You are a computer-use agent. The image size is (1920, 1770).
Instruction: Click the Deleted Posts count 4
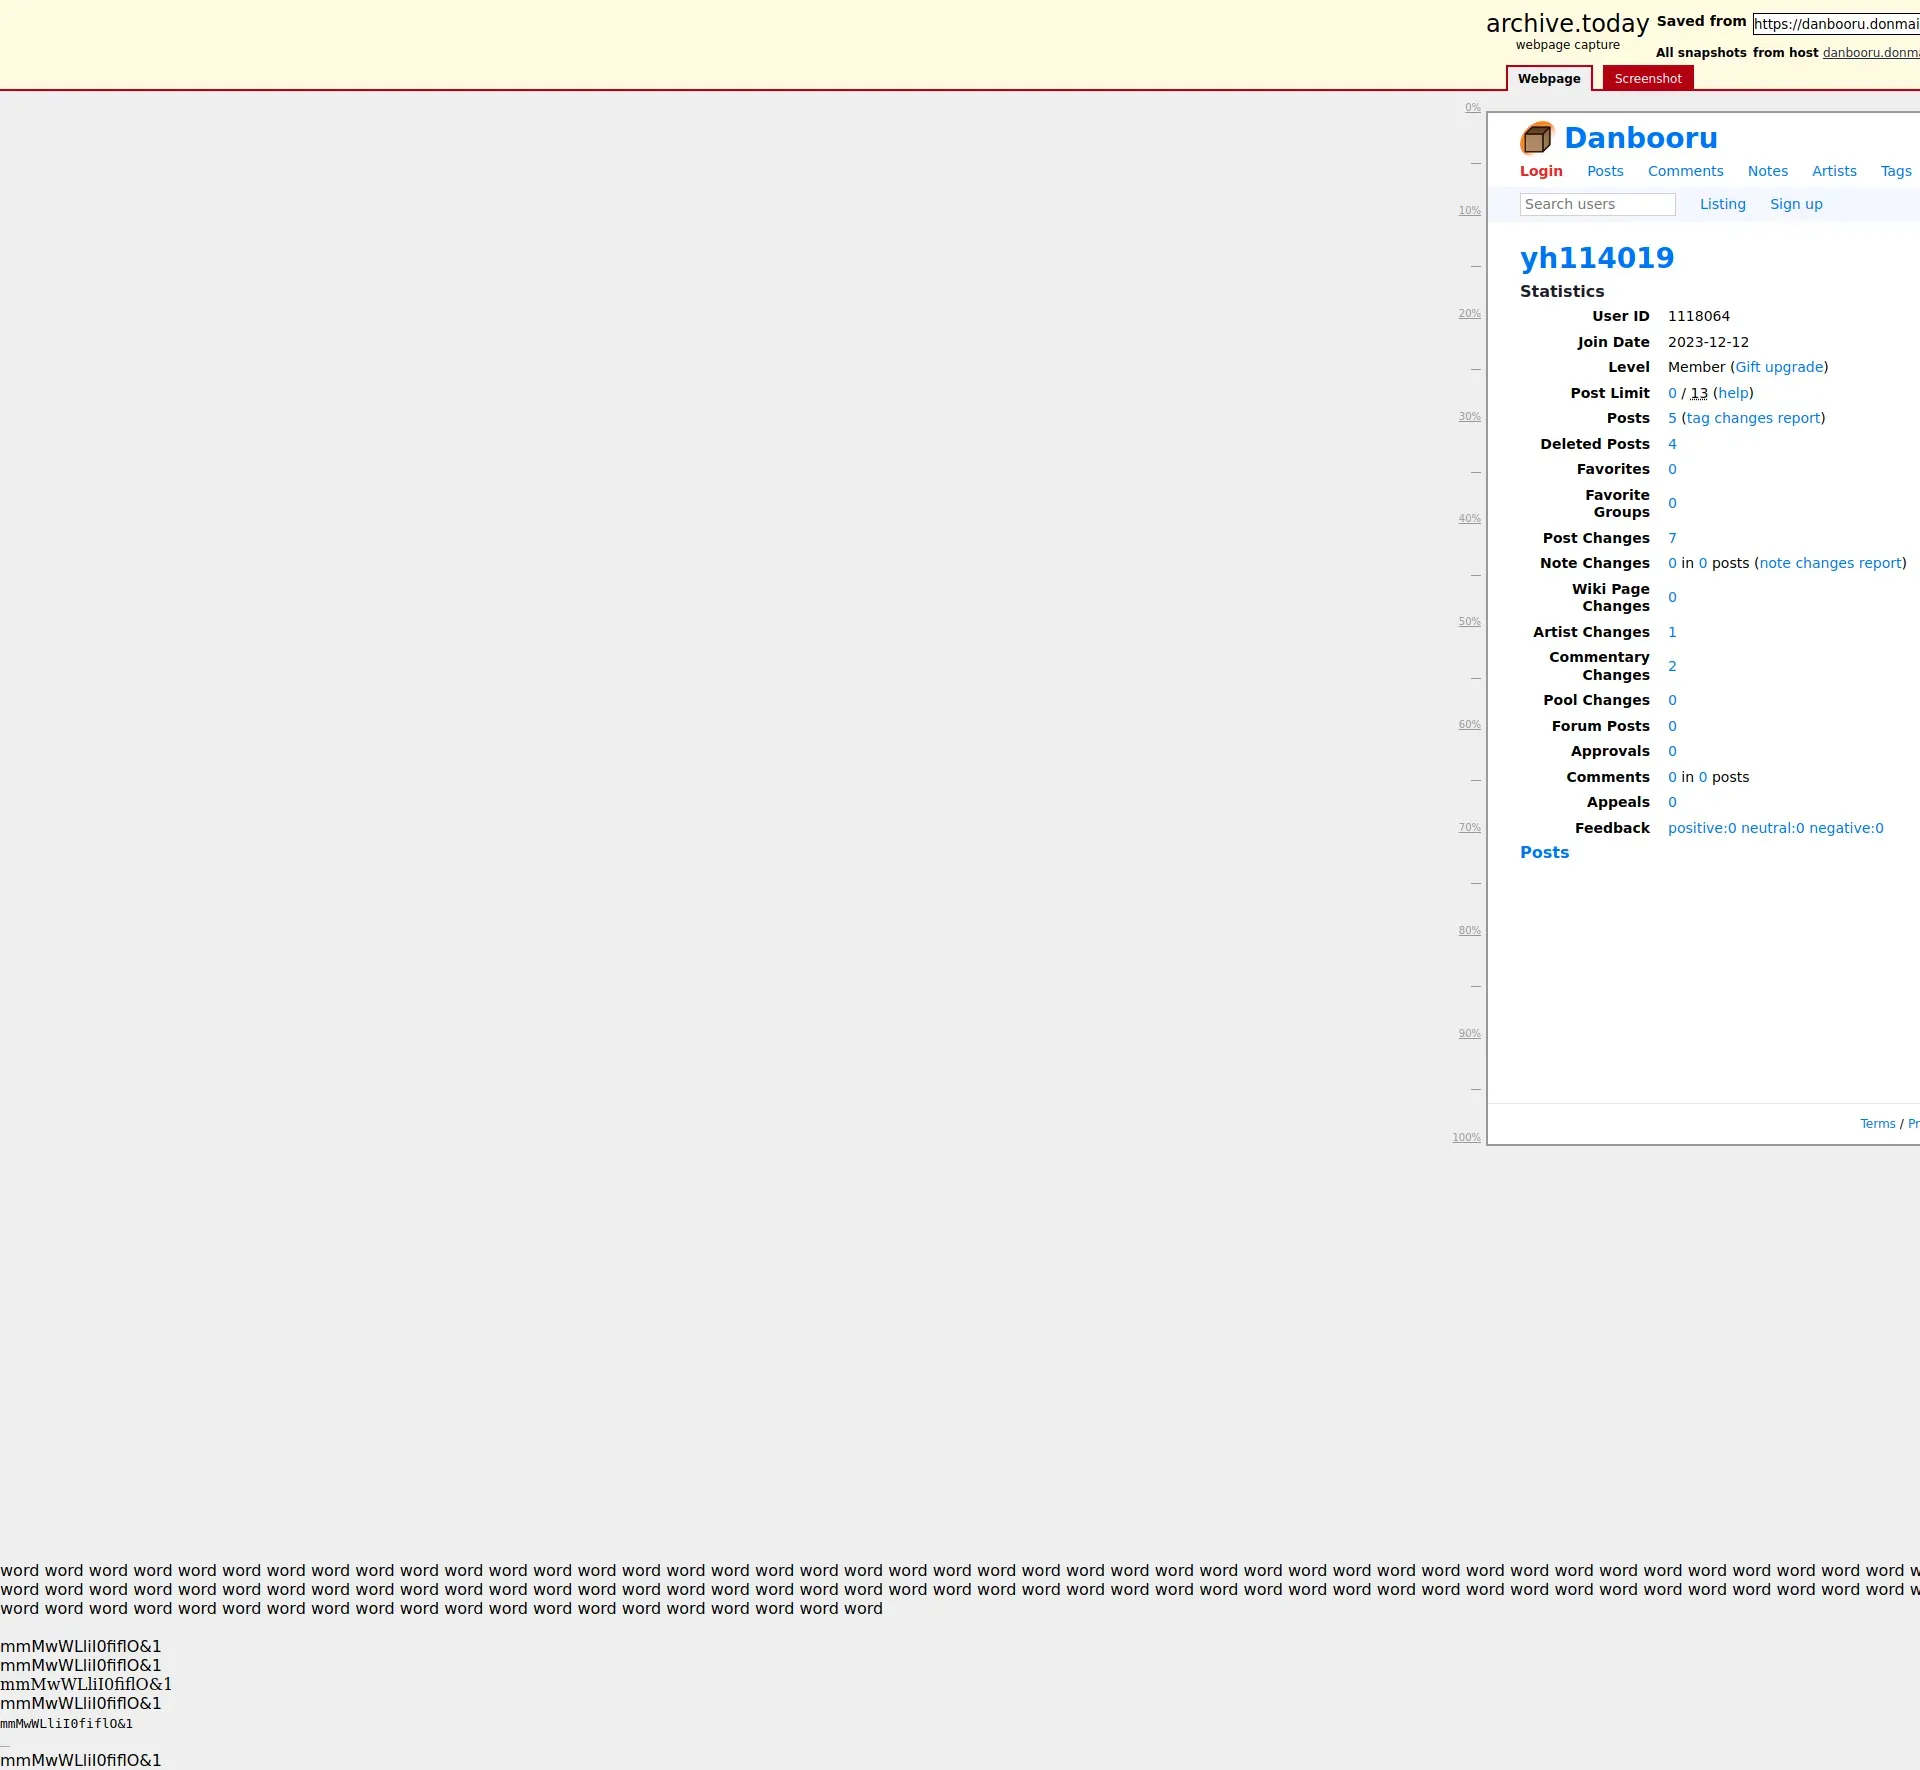click(x=1672, y=444)
